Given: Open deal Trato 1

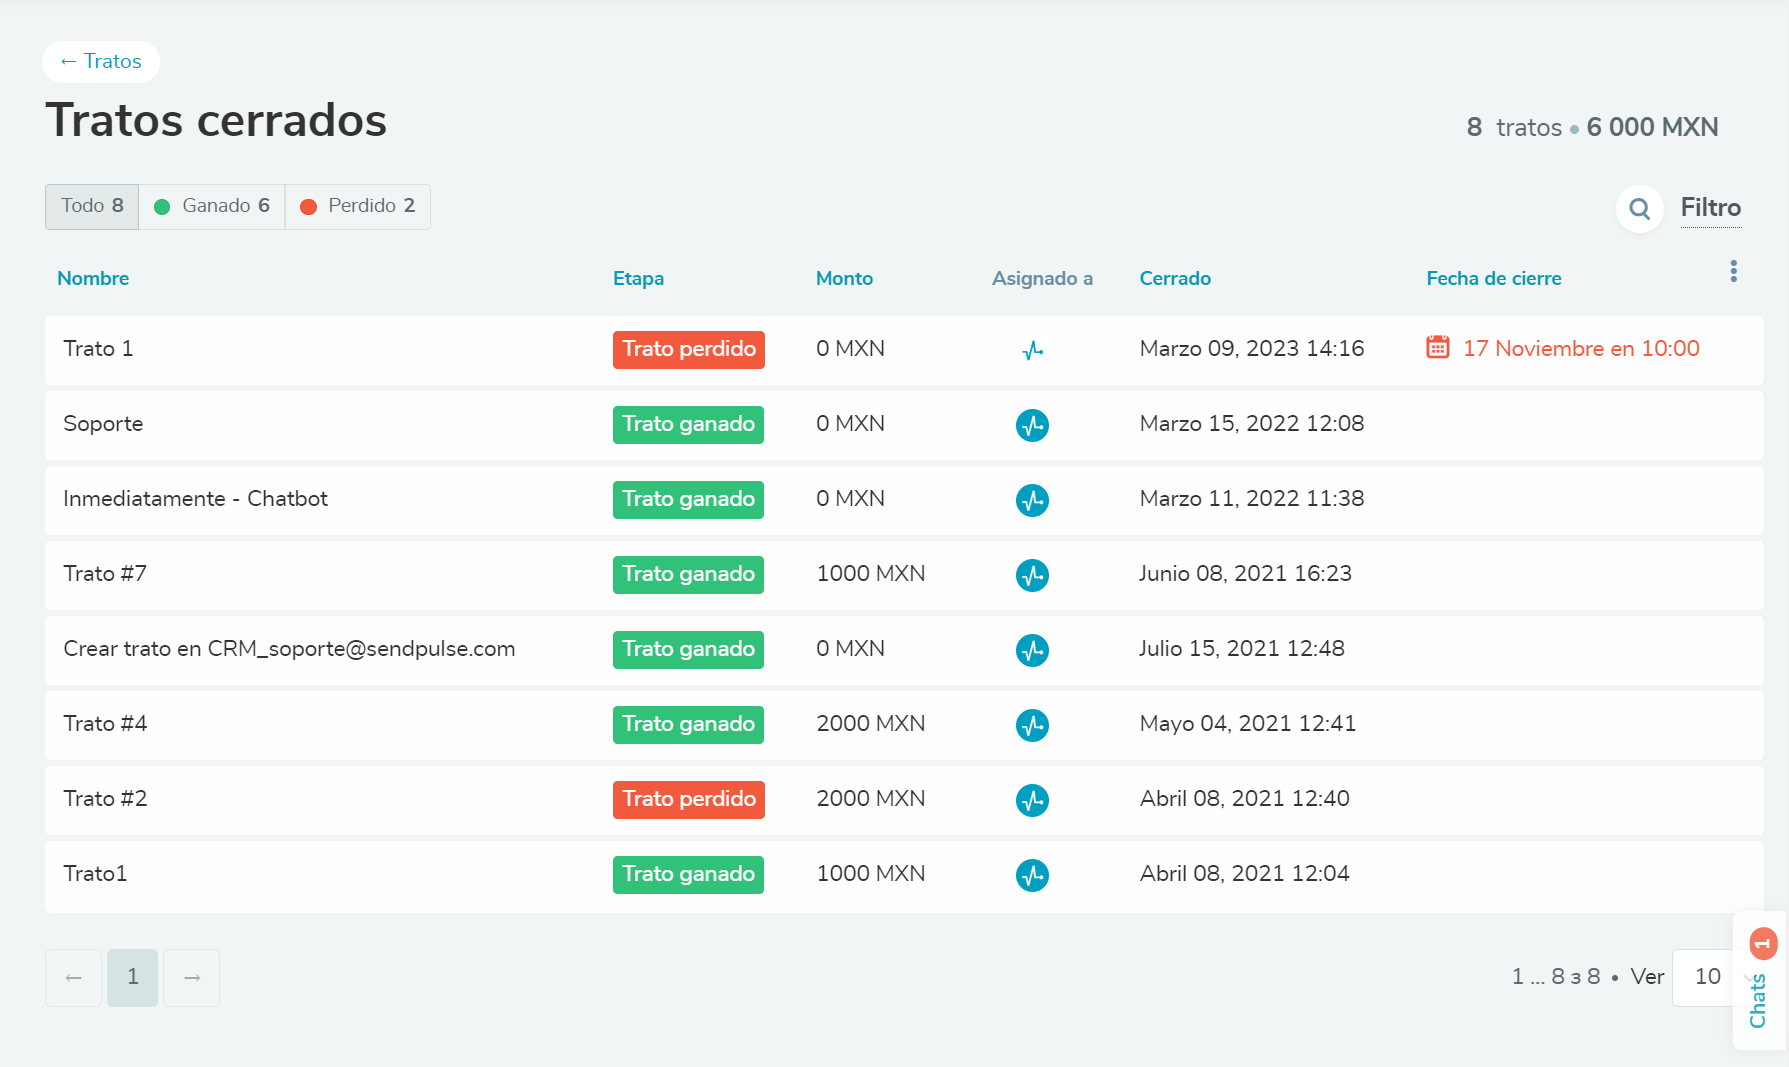Looking at the screenshot, I should pyautogui.click(x=98, y=348).
